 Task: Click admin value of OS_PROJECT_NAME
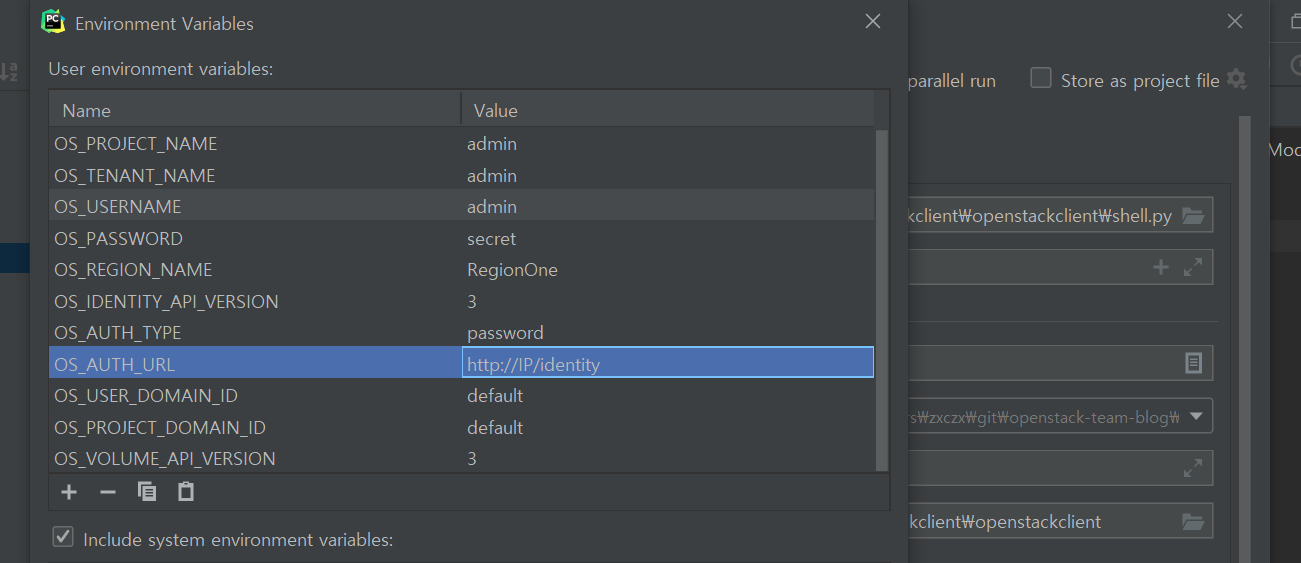click(492, 144)
